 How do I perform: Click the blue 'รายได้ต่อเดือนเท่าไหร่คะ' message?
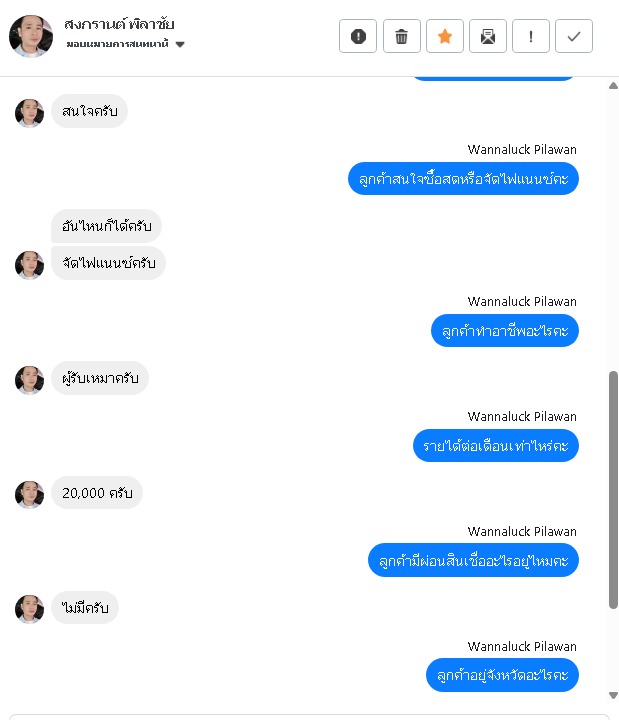pos(496,446)
